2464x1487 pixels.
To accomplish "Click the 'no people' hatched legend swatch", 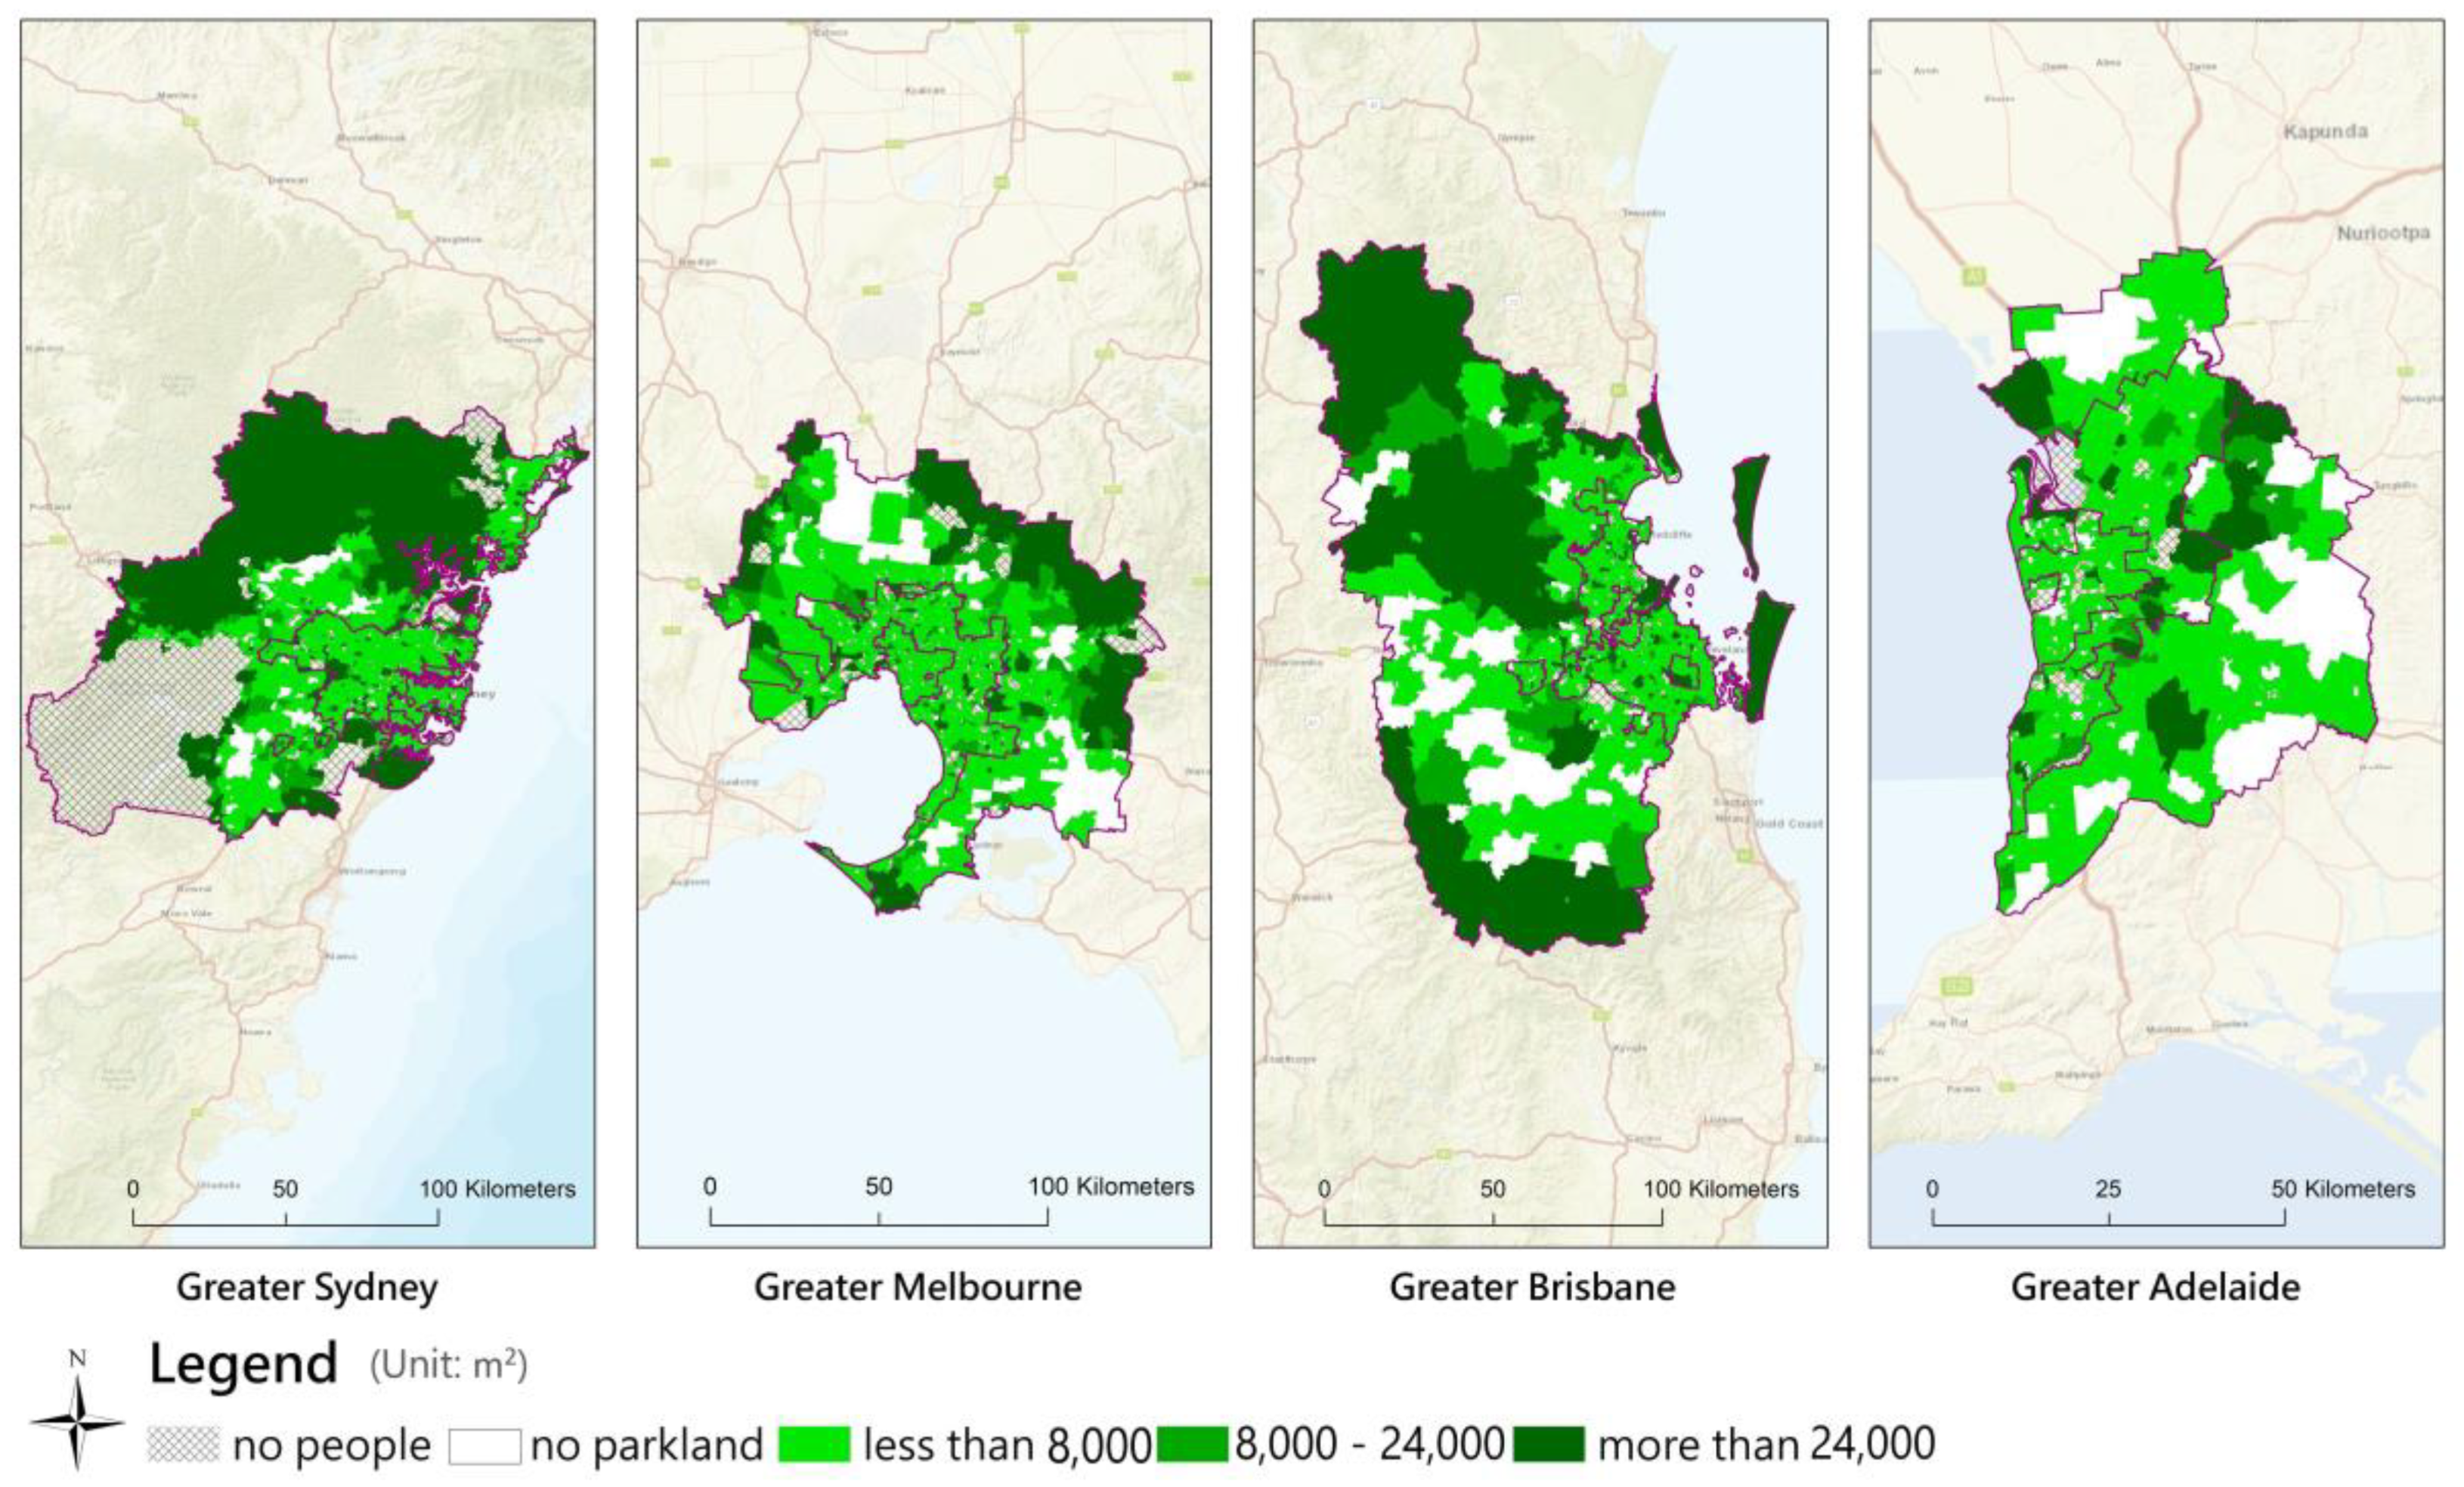I will coord(183,1445).
